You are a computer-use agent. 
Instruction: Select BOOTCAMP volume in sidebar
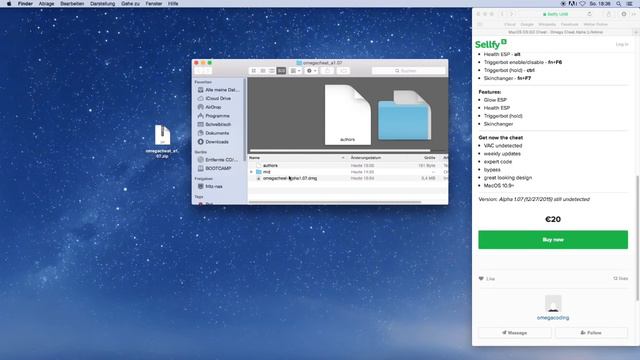(215, 169)
